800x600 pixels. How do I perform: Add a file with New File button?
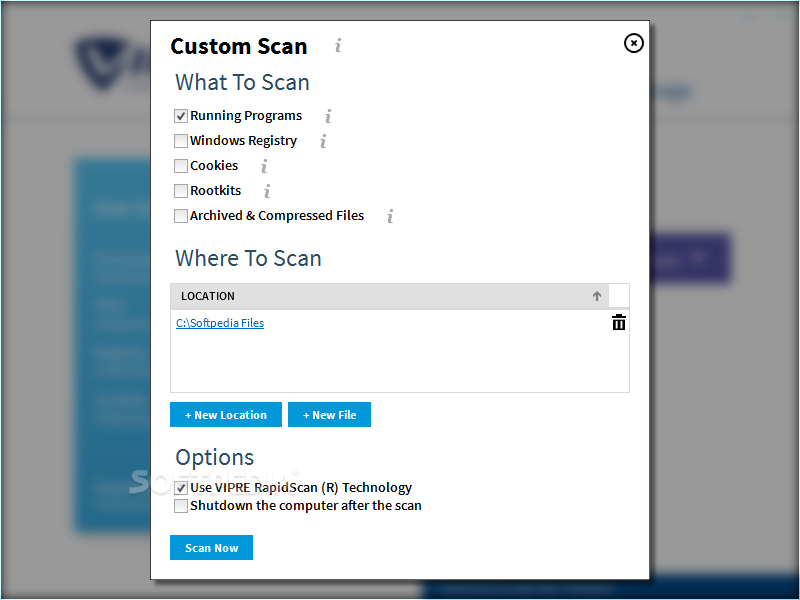click(329, 414)
